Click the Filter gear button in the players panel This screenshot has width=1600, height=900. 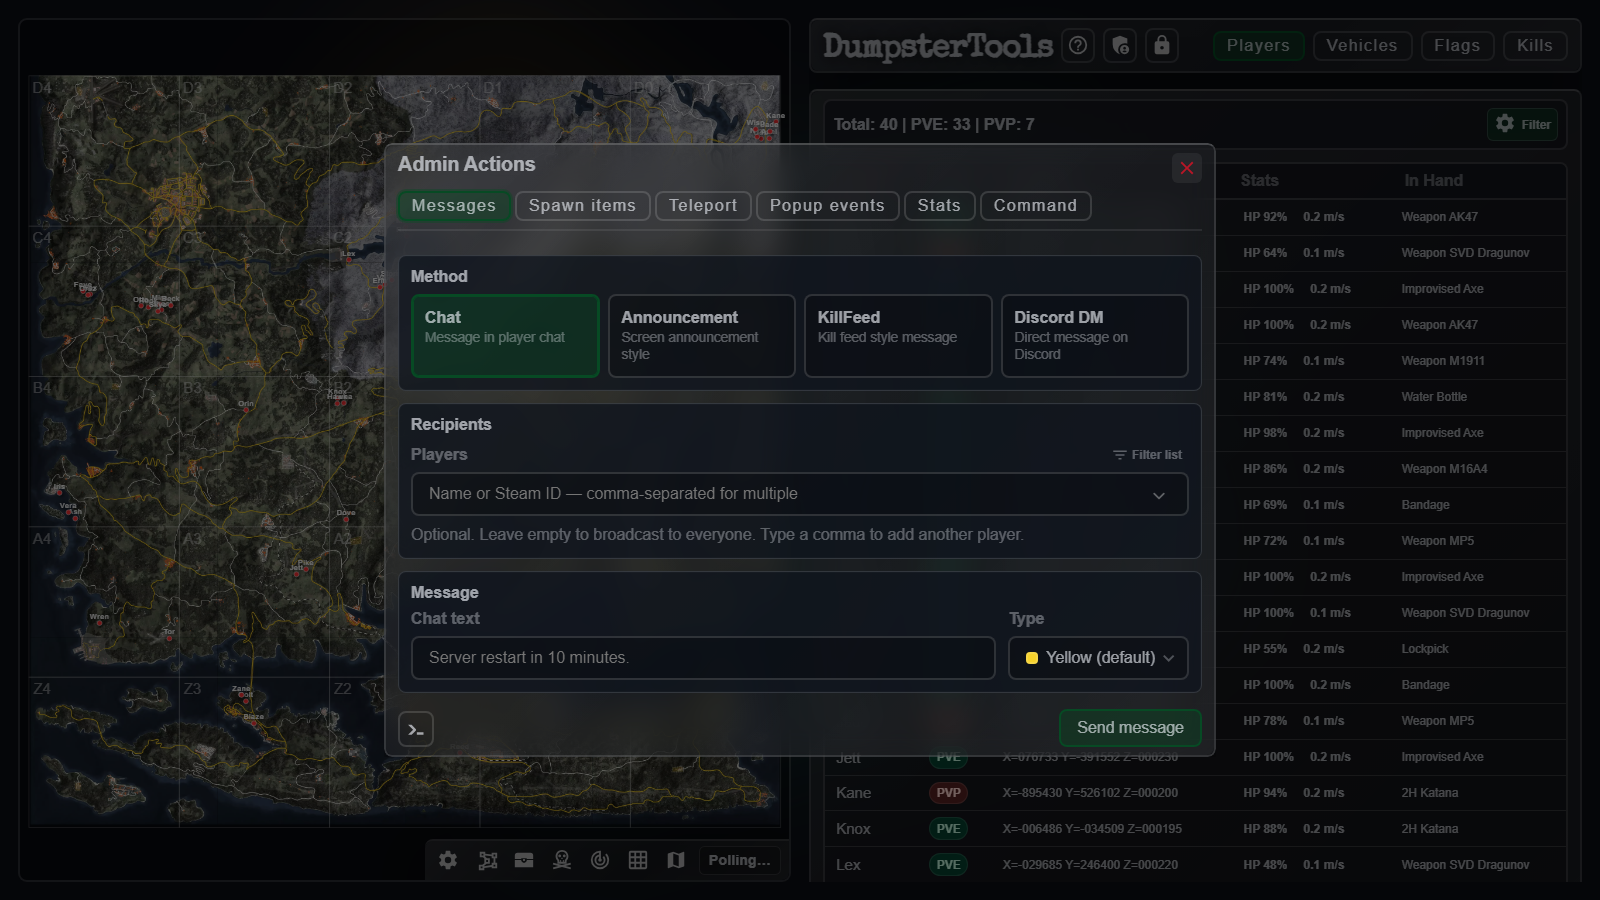click(x=1522, y=124)
